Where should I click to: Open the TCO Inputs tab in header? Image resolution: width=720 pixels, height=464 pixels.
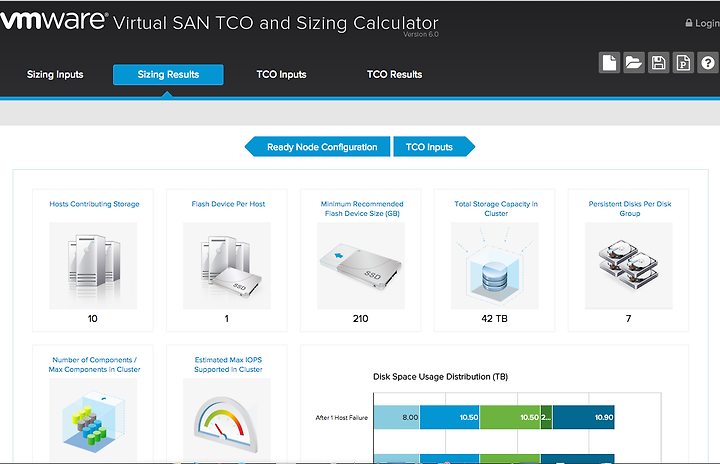[281, 74]
